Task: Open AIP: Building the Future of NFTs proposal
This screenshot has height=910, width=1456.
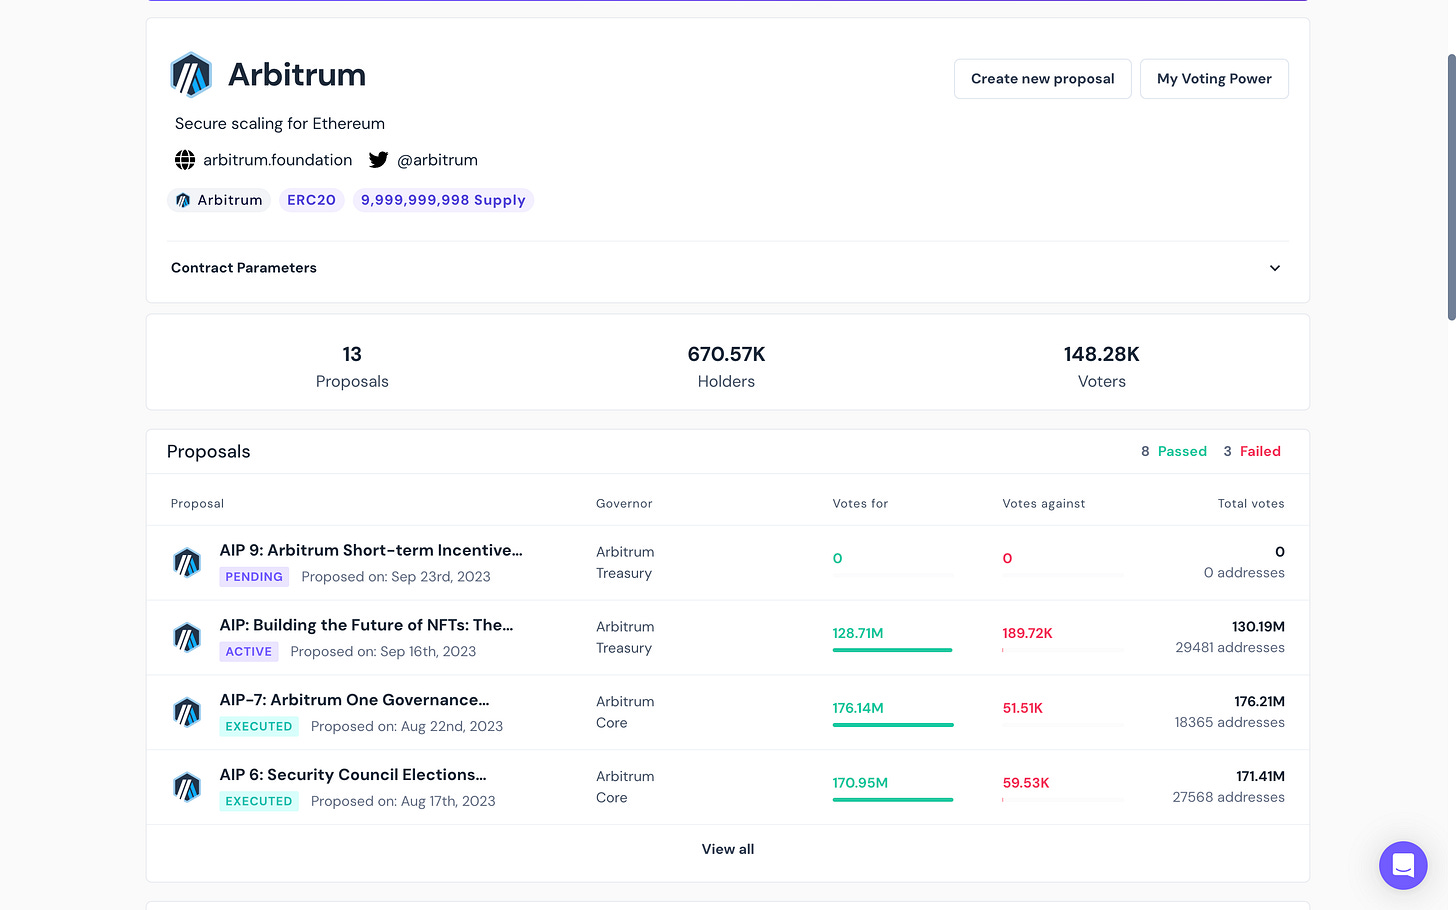Action: 366,625
